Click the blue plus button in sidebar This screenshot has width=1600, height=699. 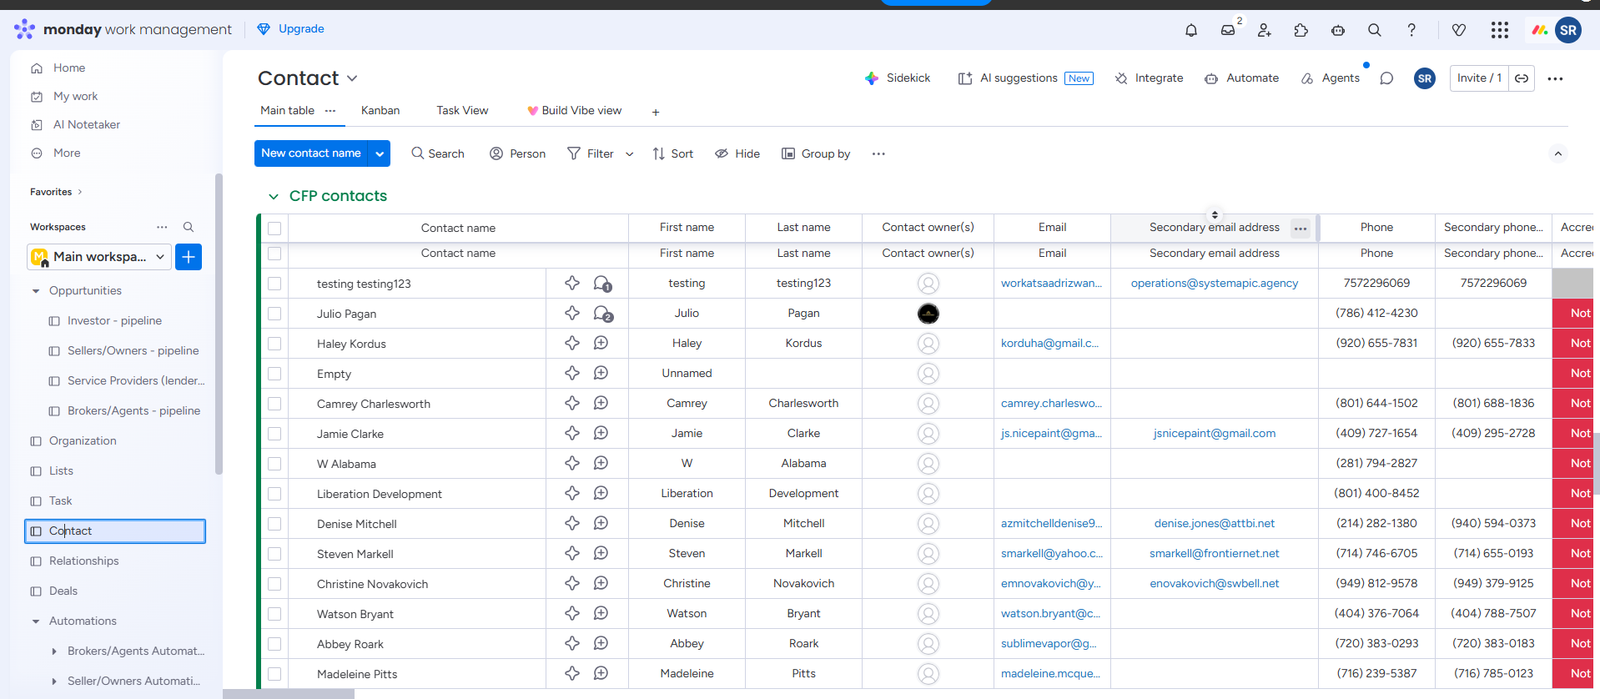(188, 257)
